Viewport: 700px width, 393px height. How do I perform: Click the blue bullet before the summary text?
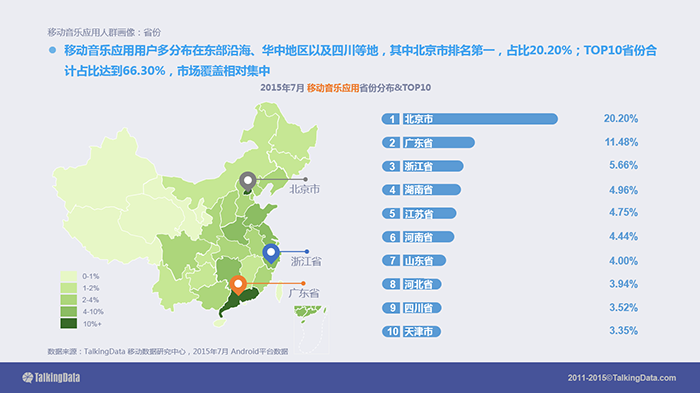53,50
